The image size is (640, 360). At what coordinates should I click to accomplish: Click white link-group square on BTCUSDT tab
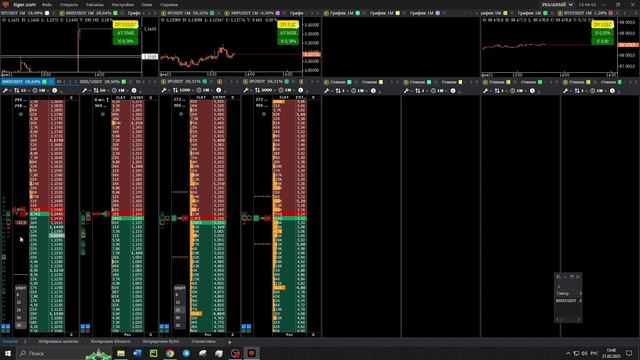pyautogui.click(x=47, y=13)
